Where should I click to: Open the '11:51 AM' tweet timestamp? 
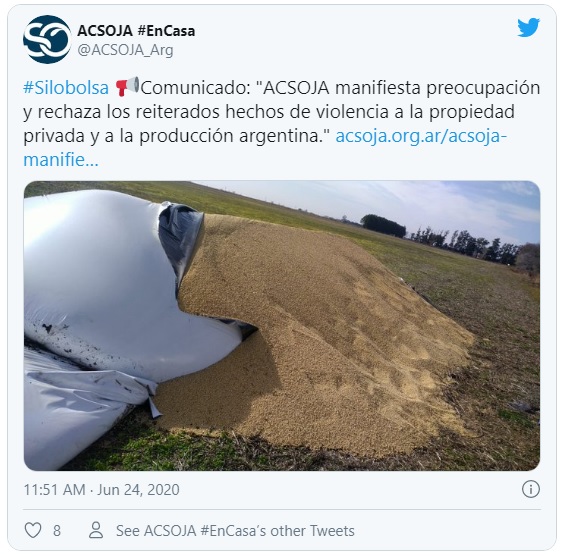click(55, 489)
